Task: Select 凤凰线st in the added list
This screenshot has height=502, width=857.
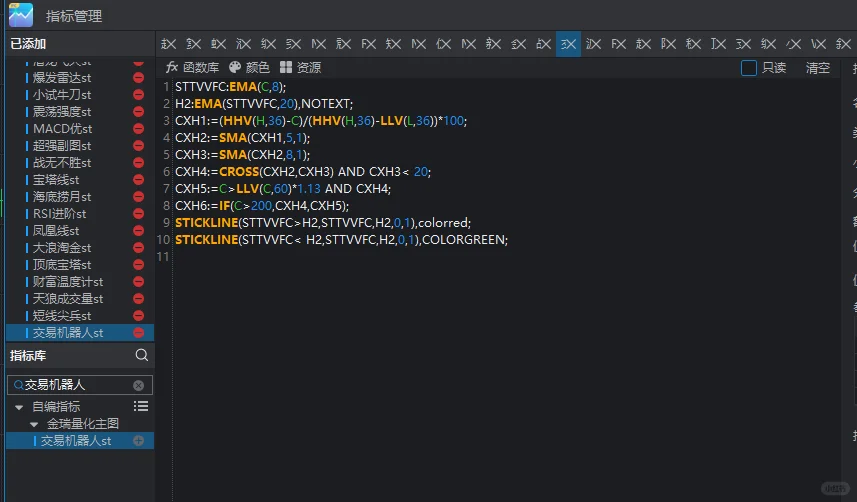Action: [x=56, y=230]
